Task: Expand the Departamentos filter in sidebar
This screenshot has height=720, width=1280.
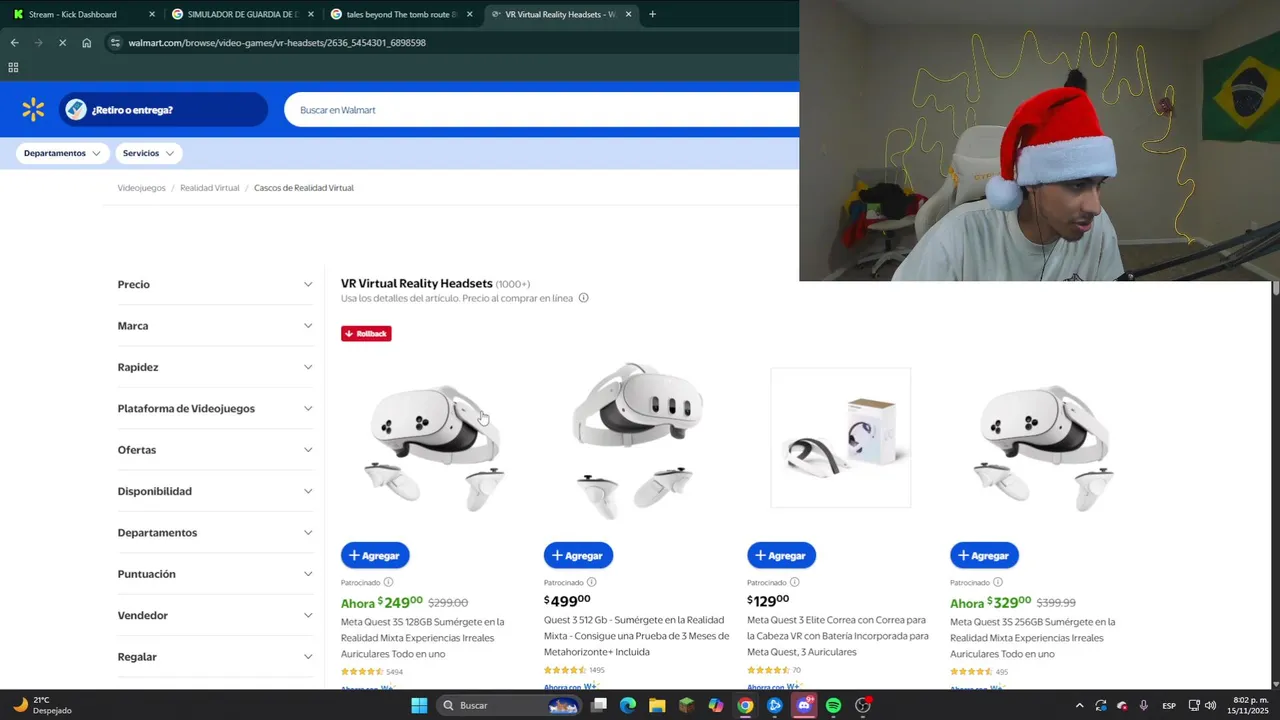Action: 215,532
